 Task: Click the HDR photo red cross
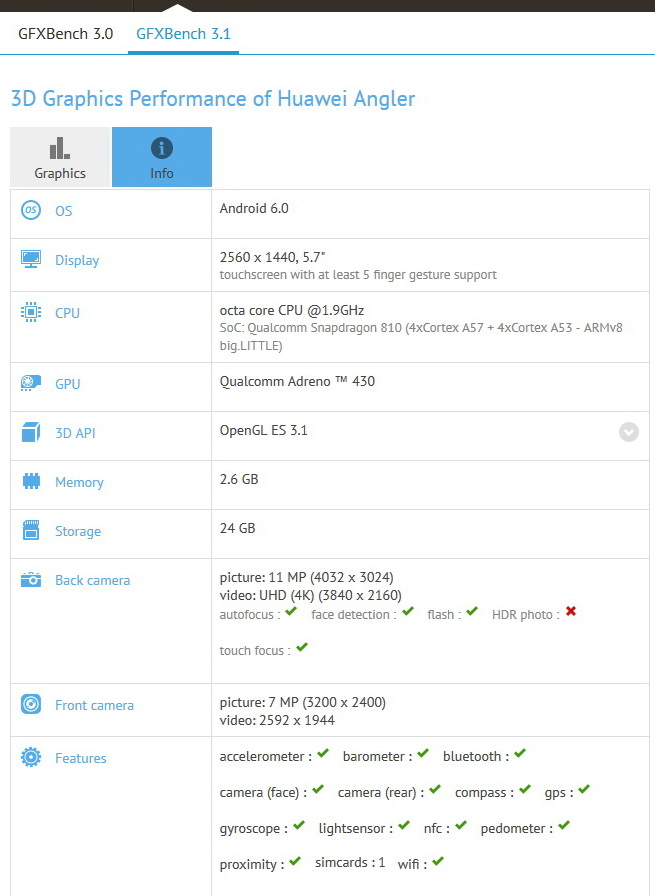tap(570, 611)
